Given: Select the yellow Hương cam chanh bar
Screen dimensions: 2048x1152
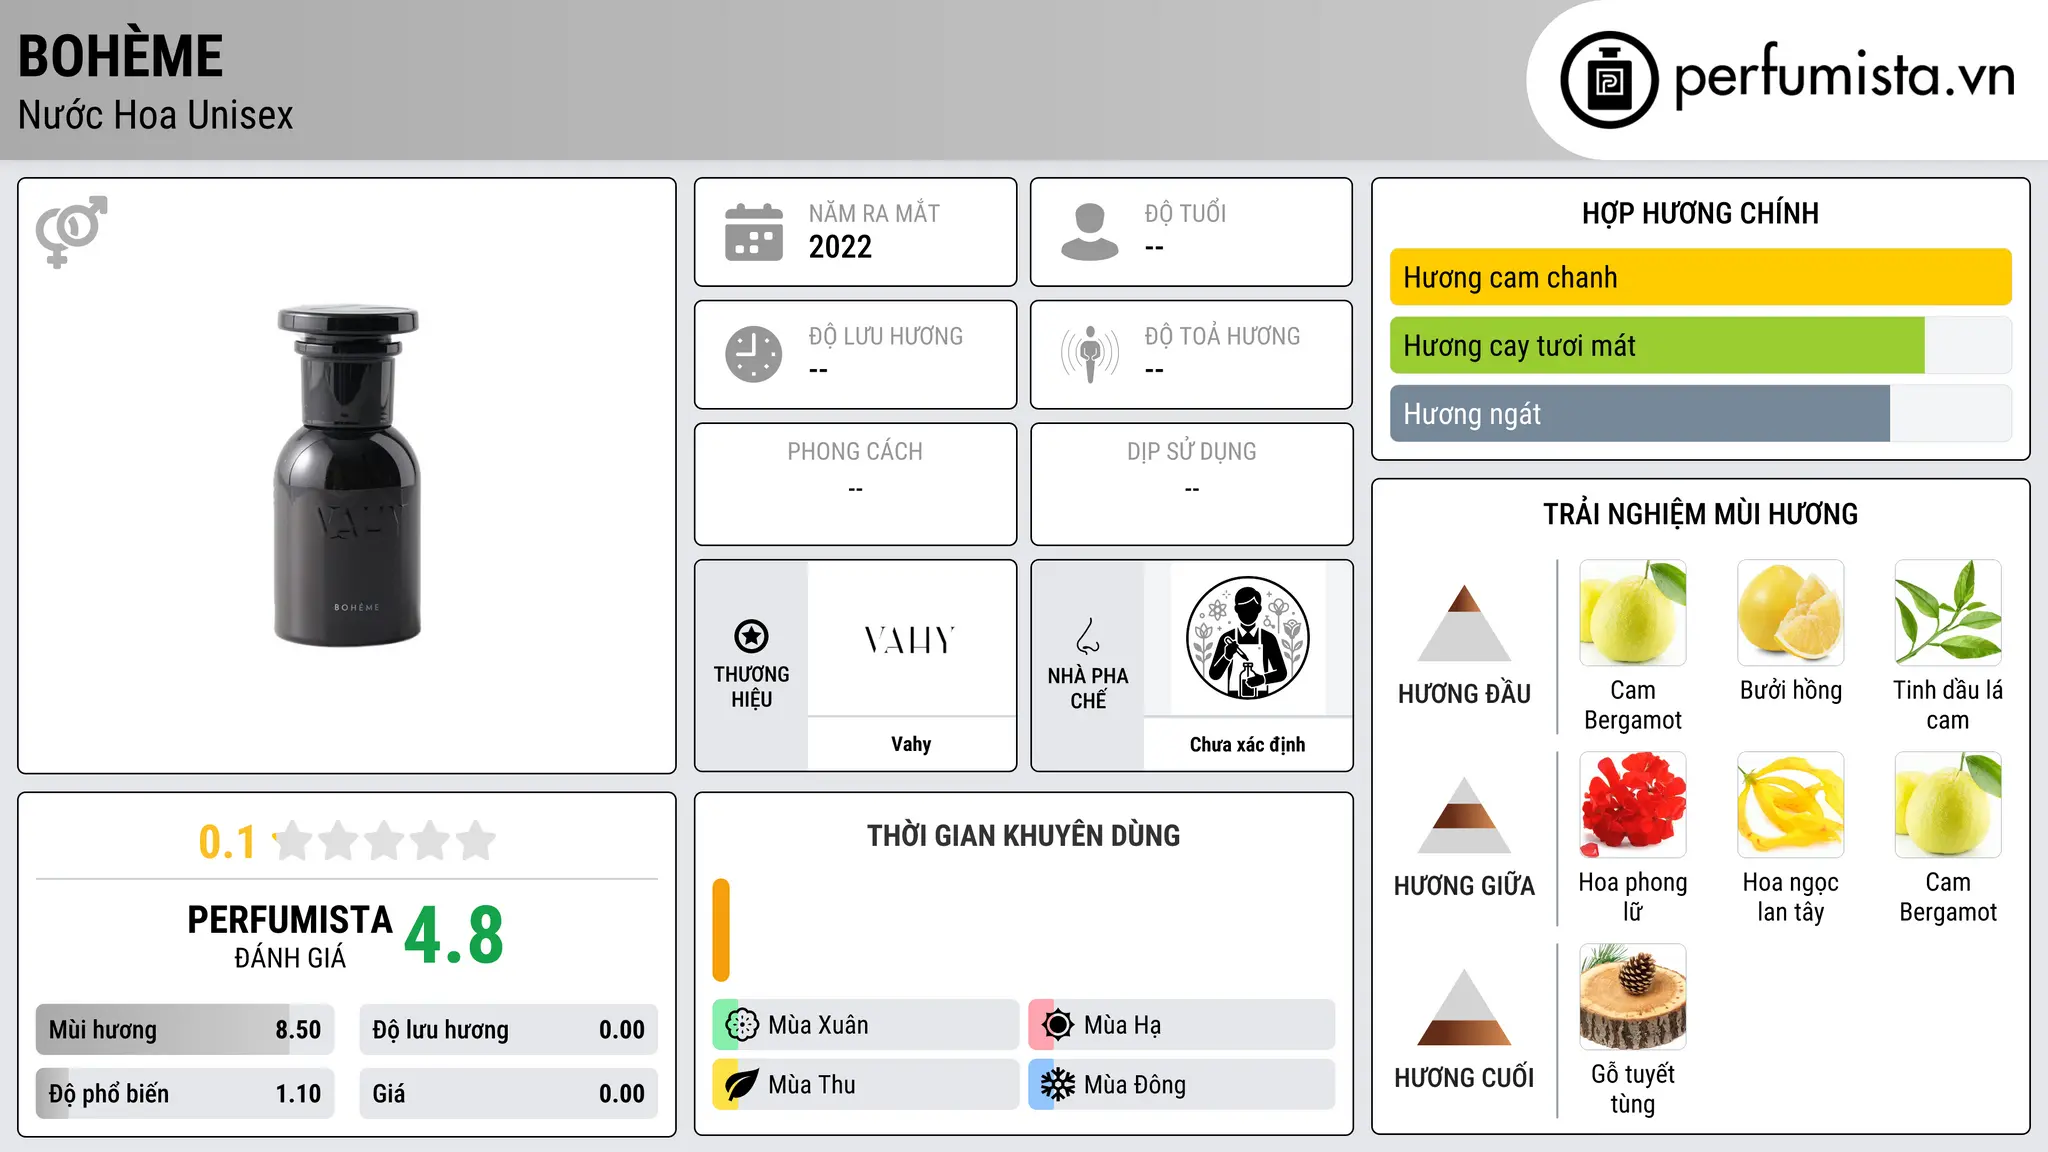Looking at the screenshot, I should coord(1700,277).
